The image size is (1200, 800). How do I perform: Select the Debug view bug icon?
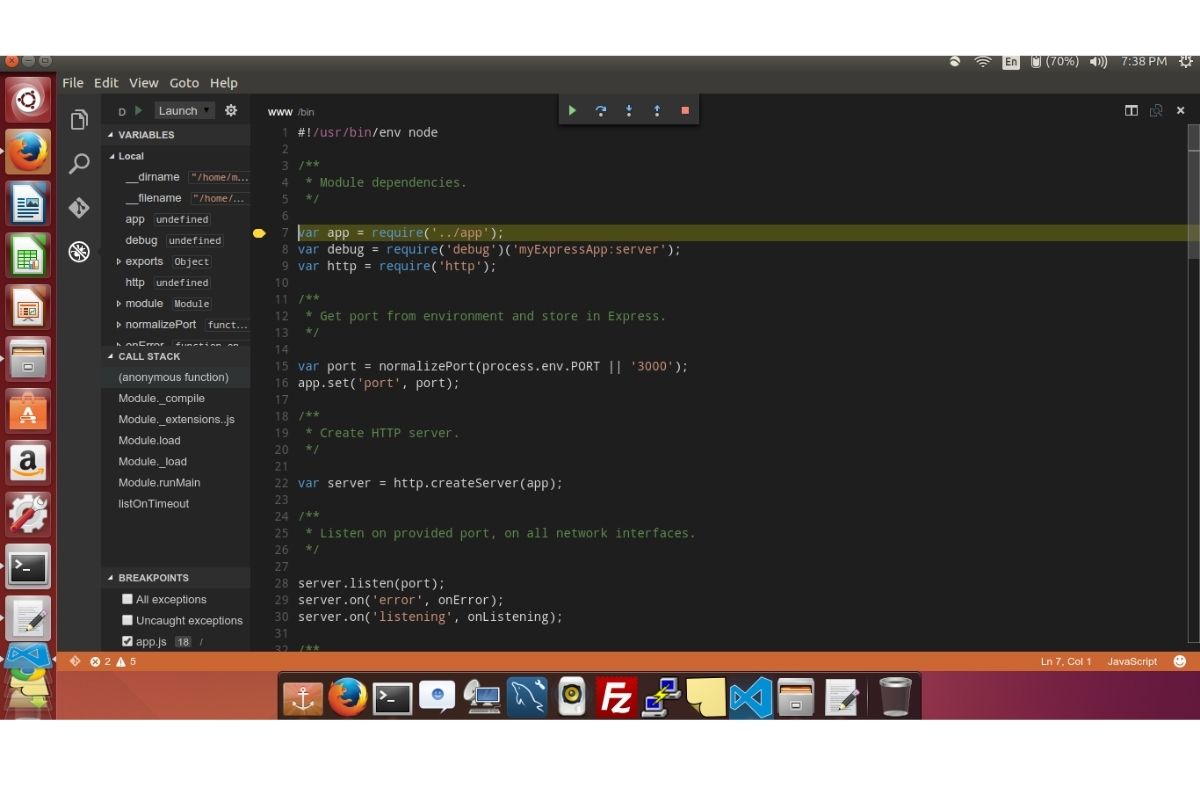[79, 251]
